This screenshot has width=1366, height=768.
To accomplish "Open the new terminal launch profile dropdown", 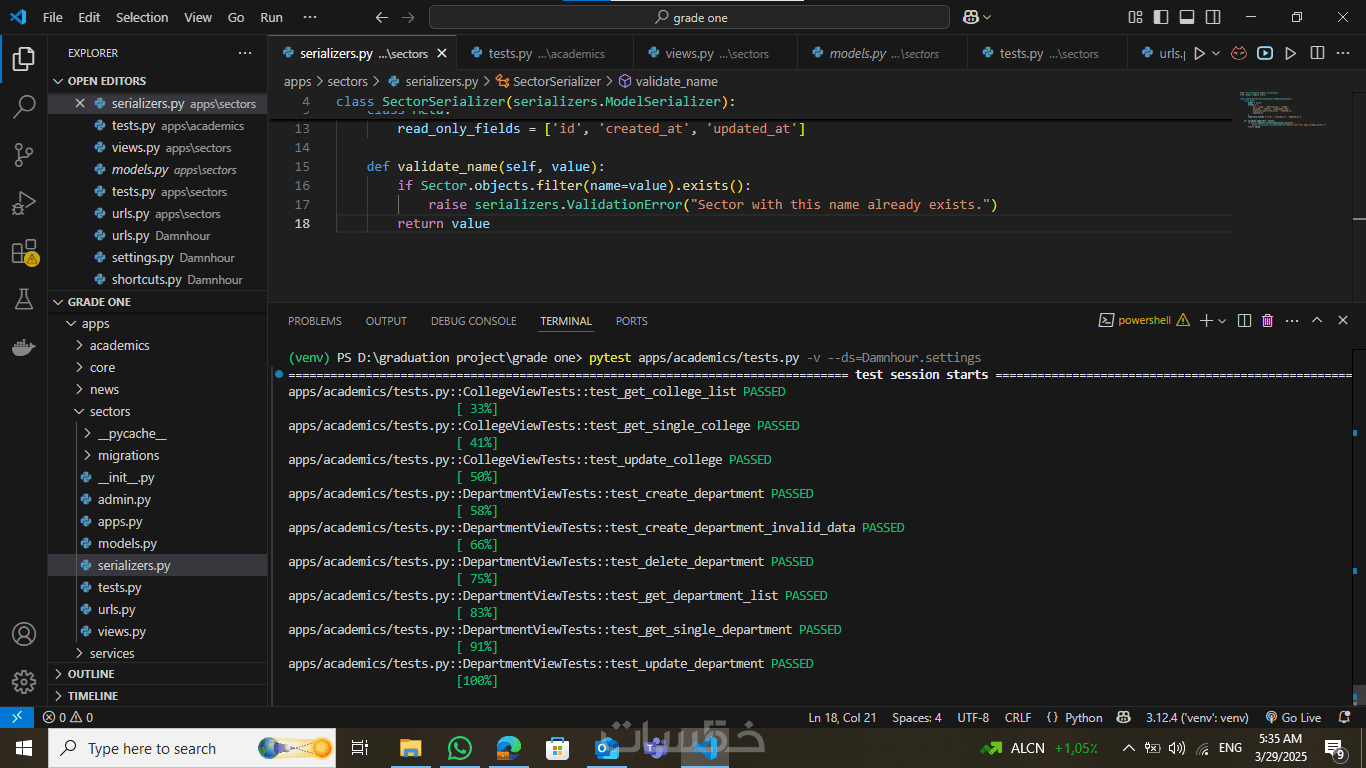I will click(1224, 321).
